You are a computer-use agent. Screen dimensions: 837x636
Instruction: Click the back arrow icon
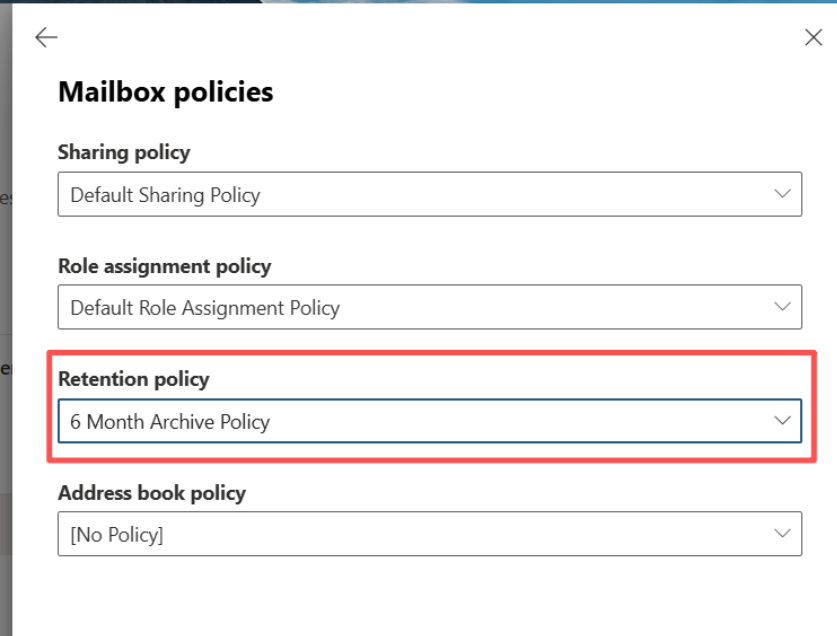pos(46,38)
